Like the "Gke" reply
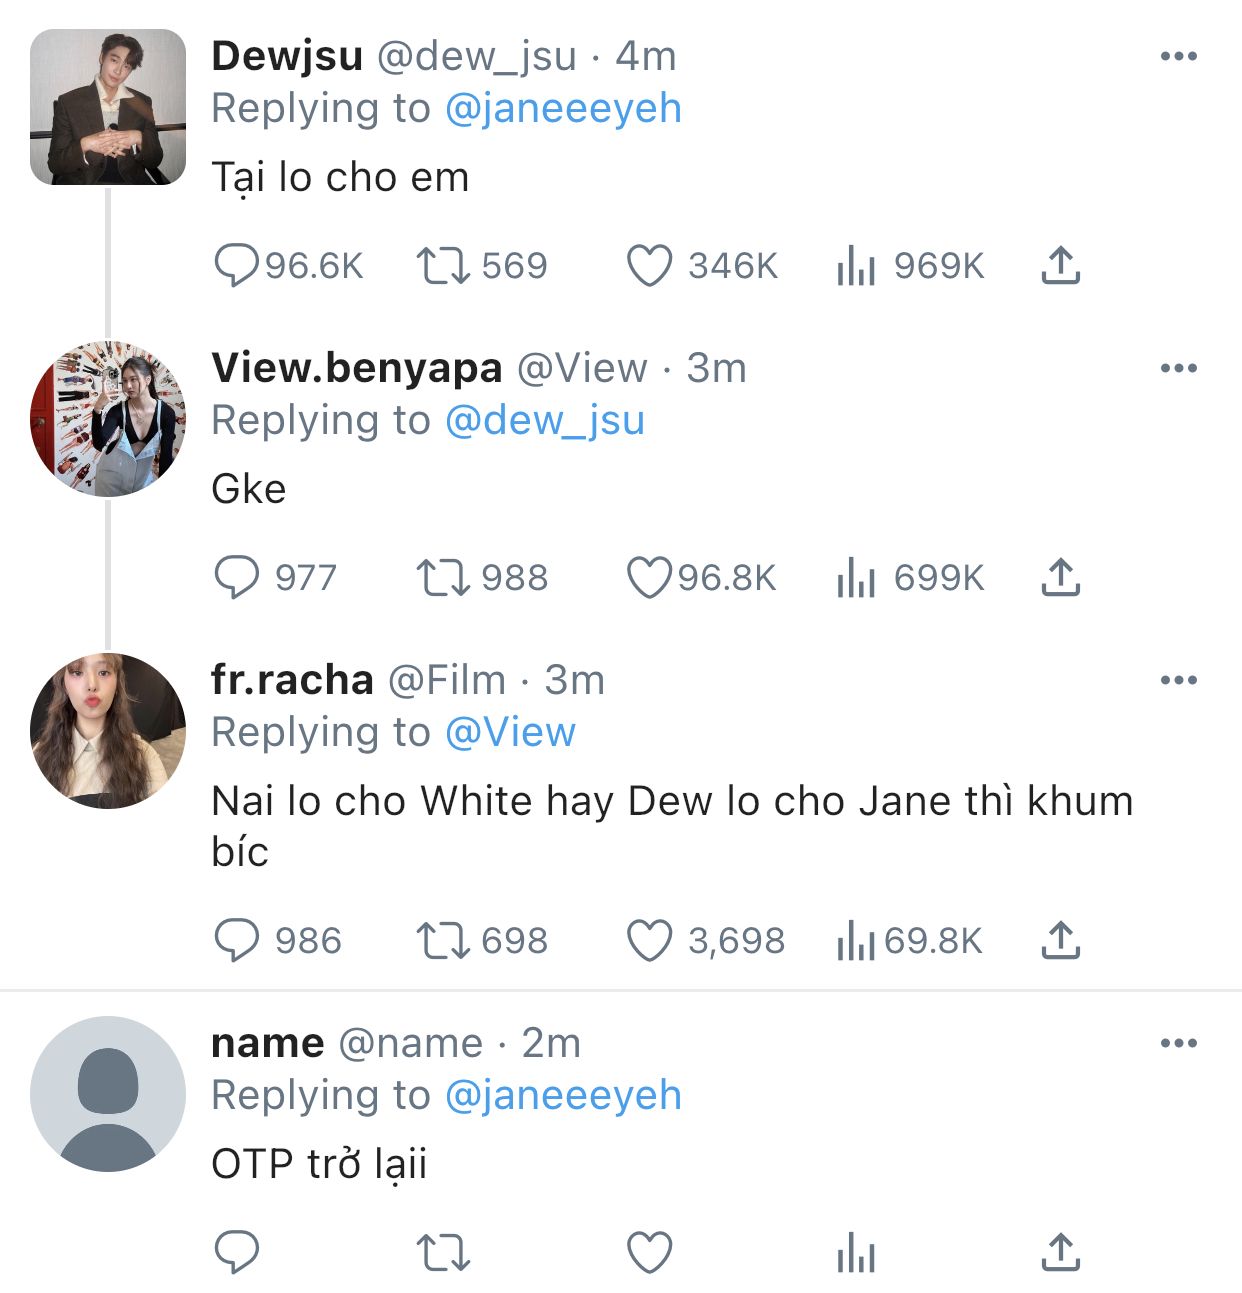The width and height of the screenshot is (1242, 1293). 649,578
